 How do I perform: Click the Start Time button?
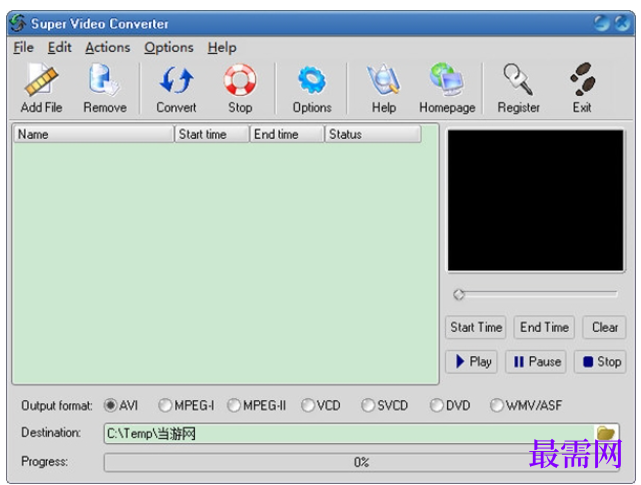pos(476,327)
